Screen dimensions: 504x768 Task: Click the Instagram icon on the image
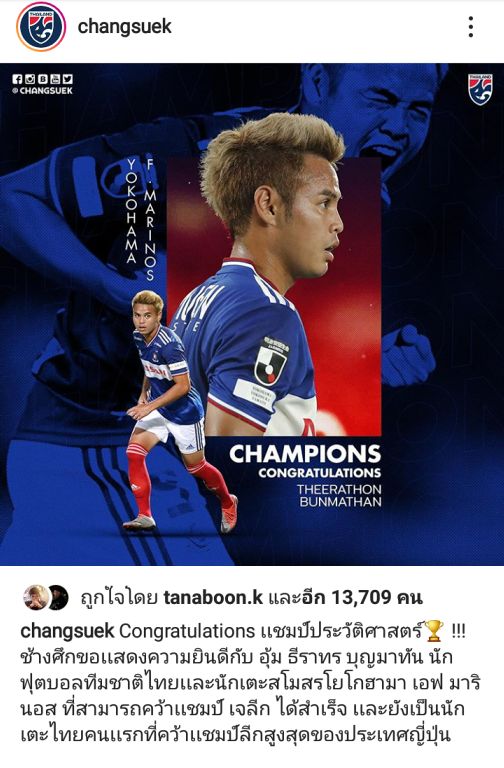30,79
